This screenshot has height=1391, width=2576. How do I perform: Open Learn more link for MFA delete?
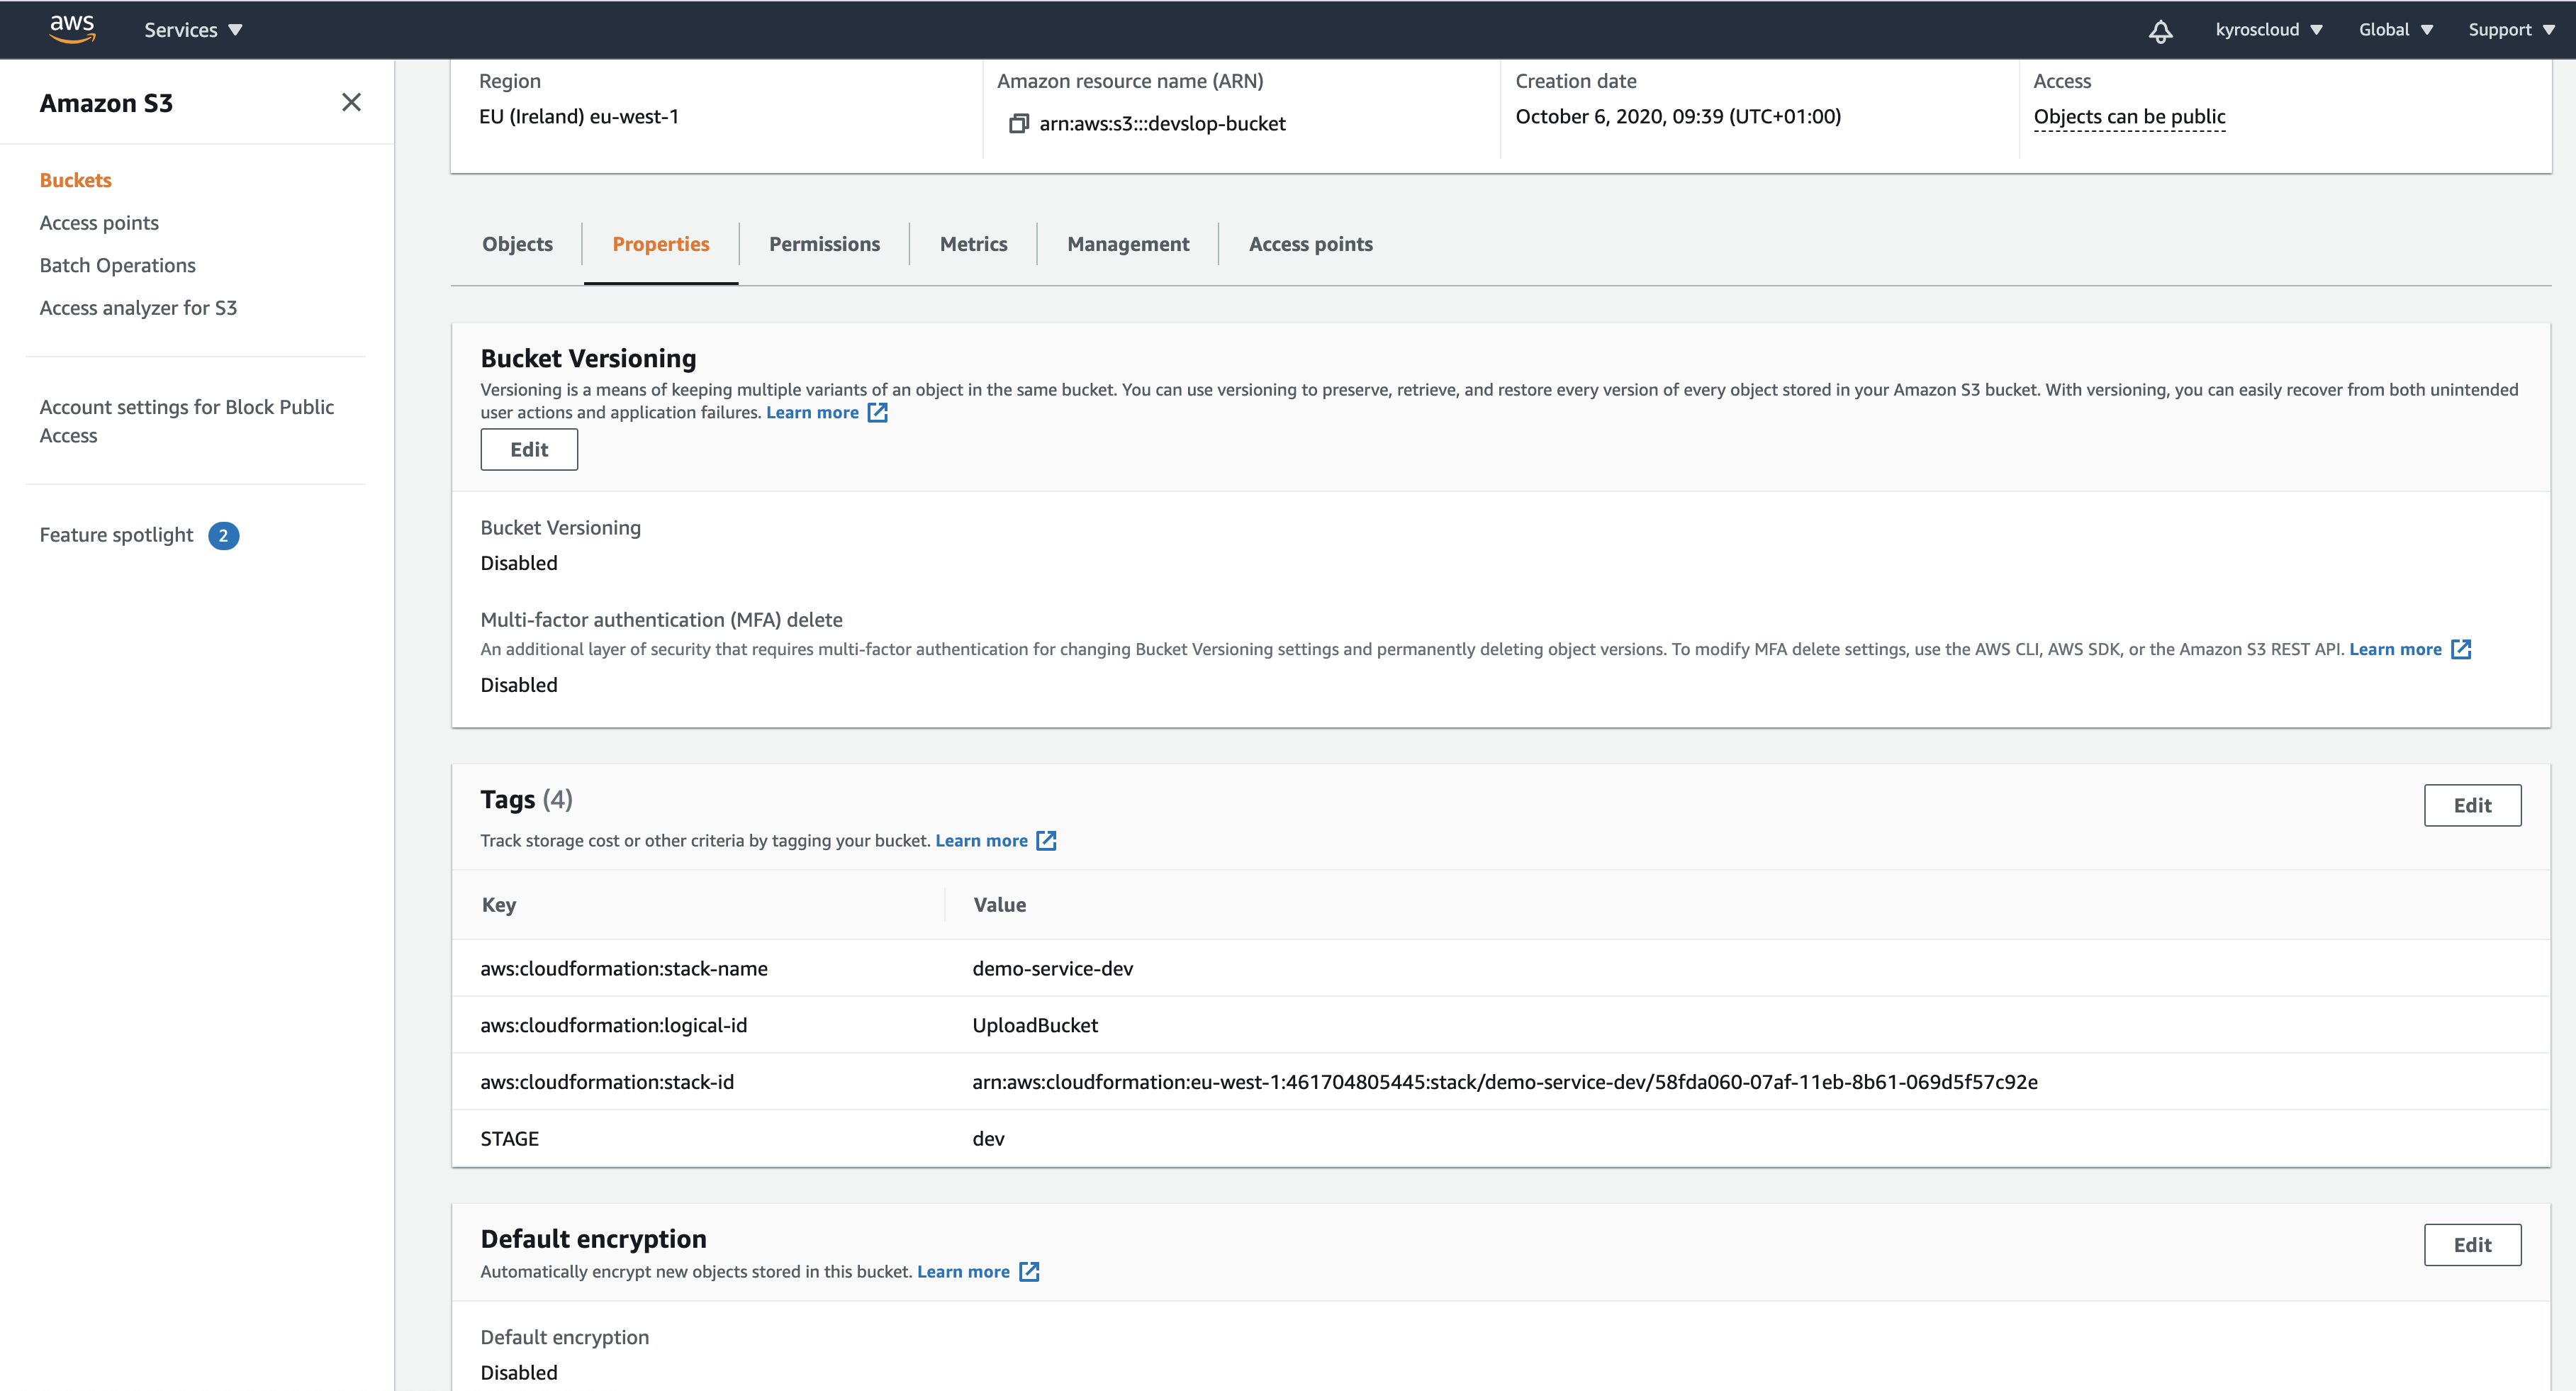[x=2395, y=649]
